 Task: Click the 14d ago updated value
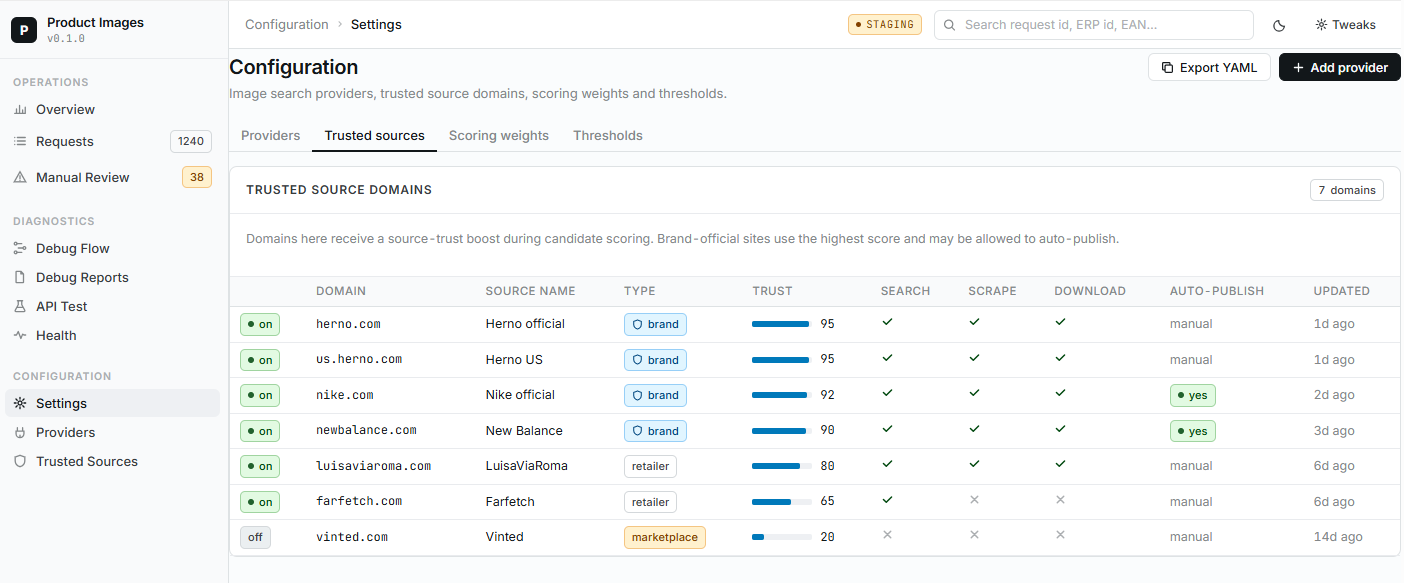[x=1338, y=537]
